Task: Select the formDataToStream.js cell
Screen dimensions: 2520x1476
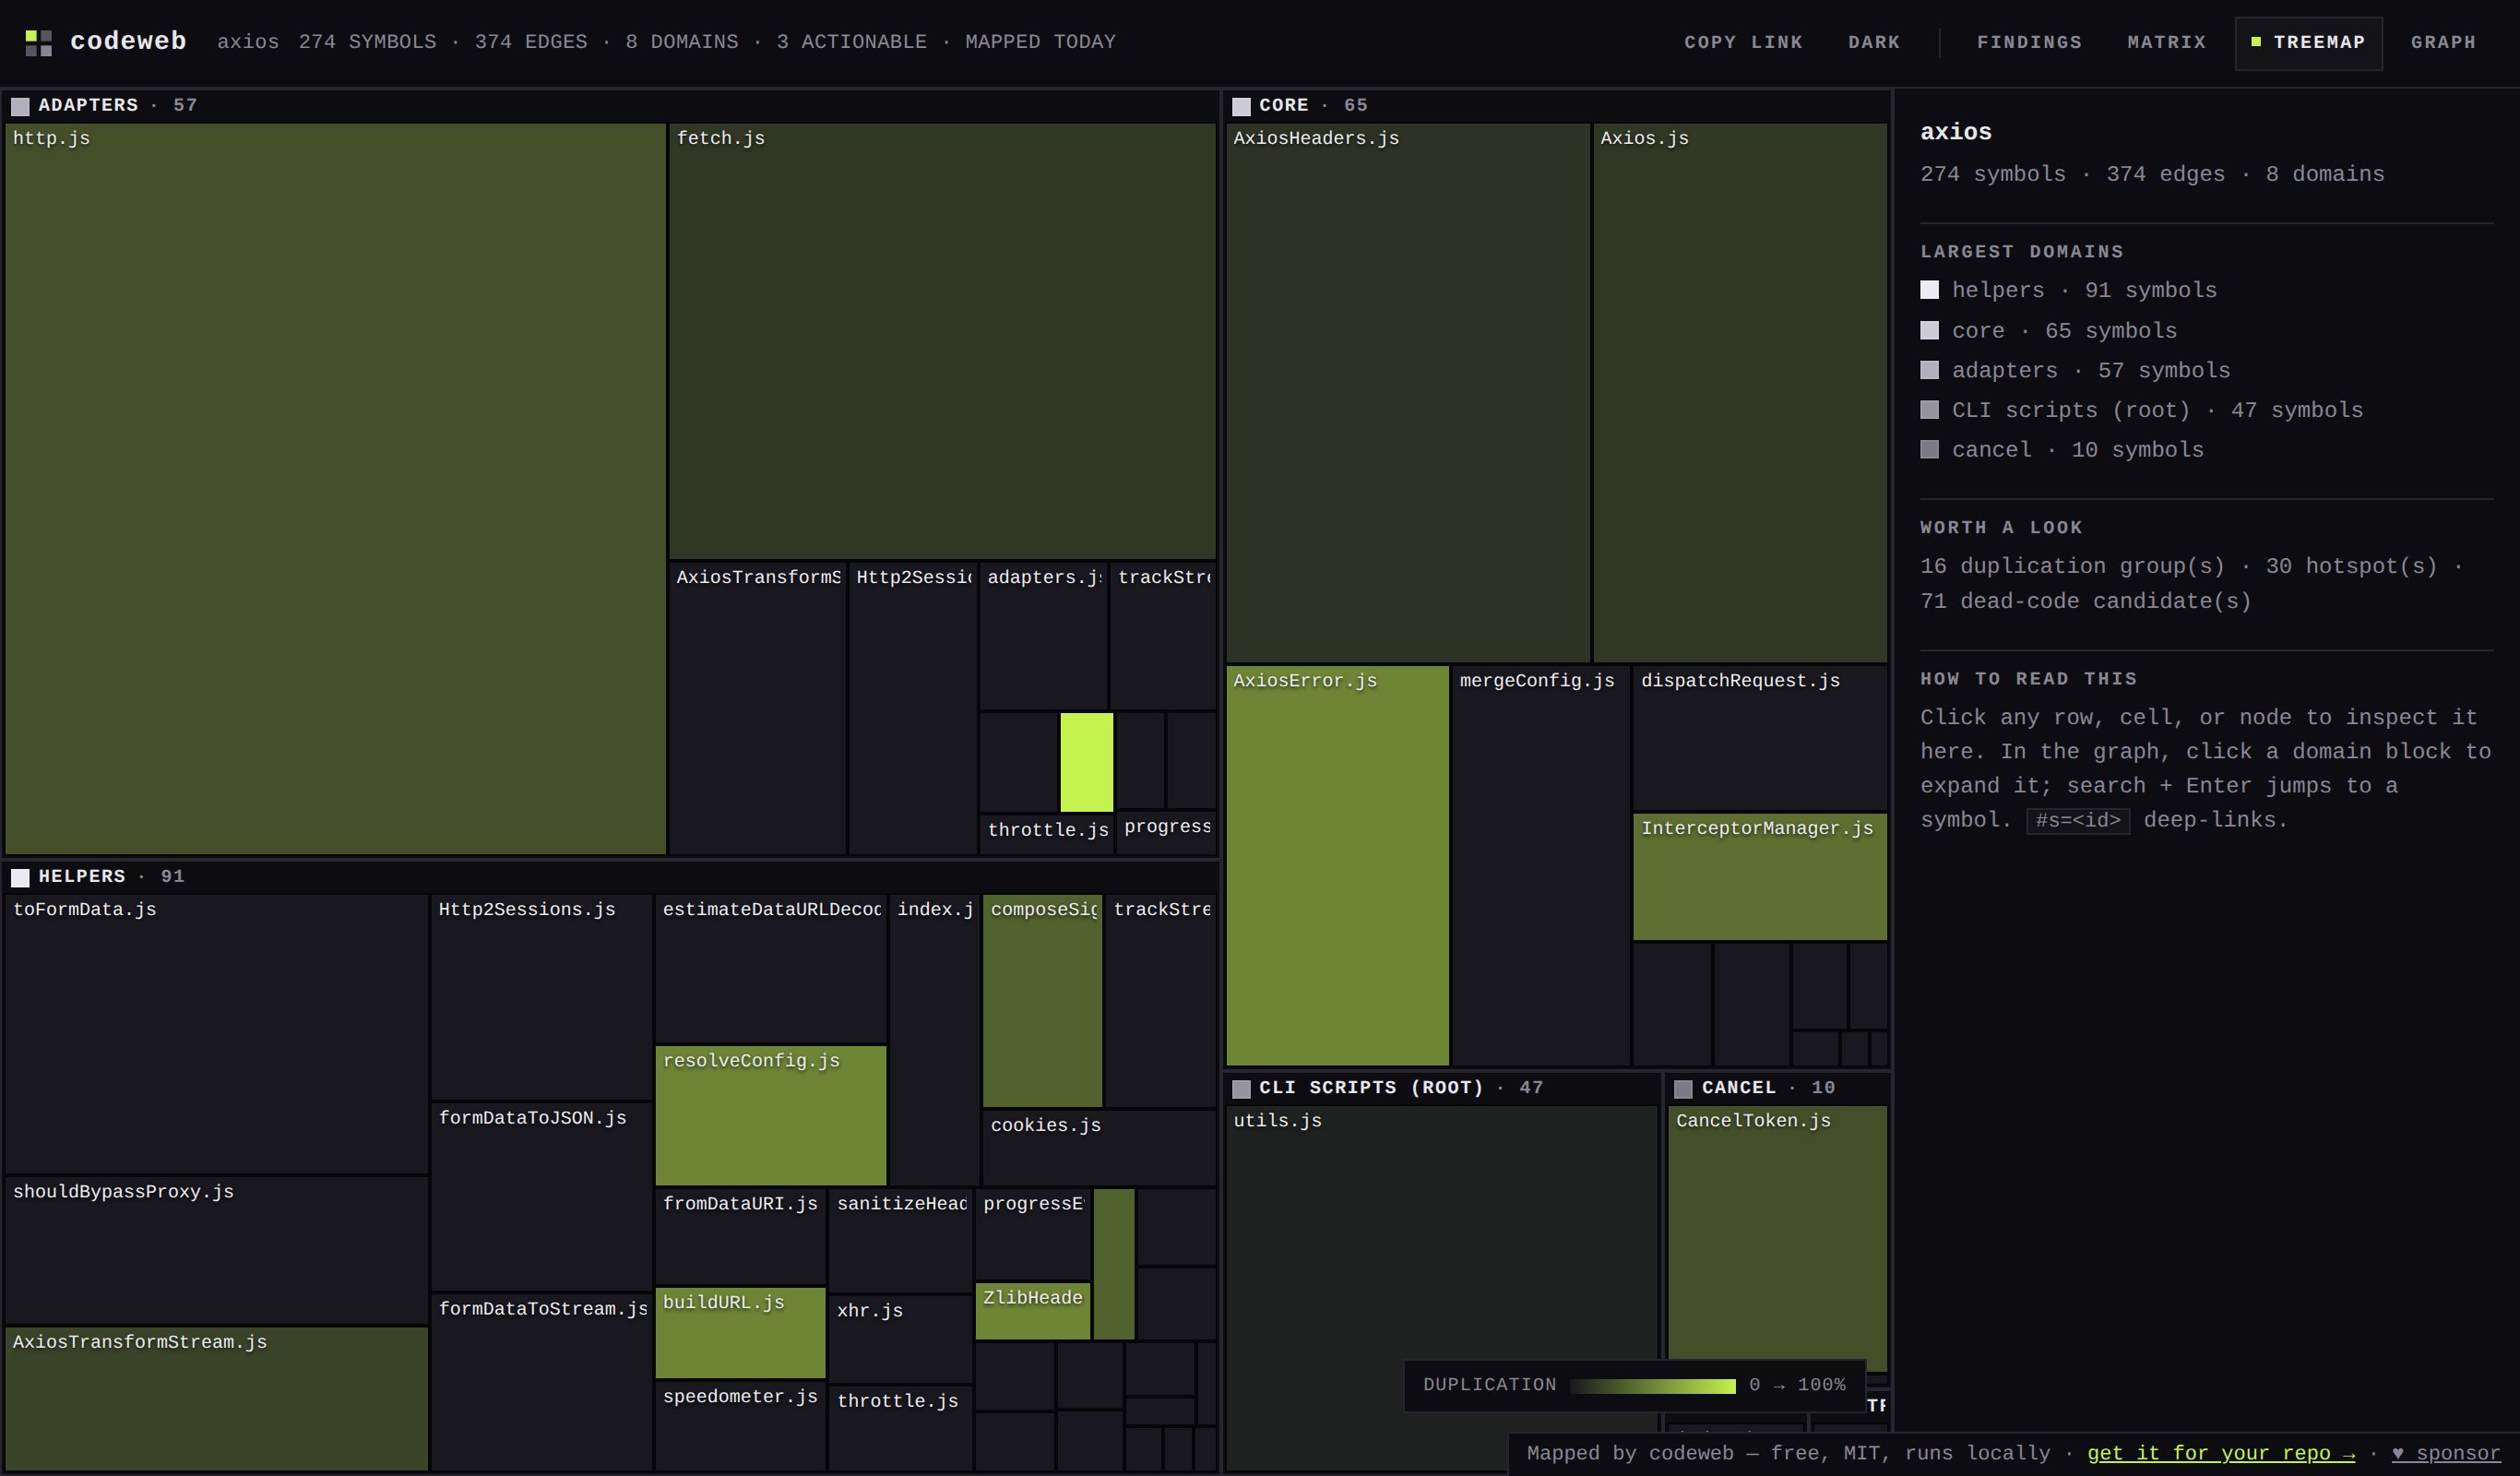Action: (541, 1382)
